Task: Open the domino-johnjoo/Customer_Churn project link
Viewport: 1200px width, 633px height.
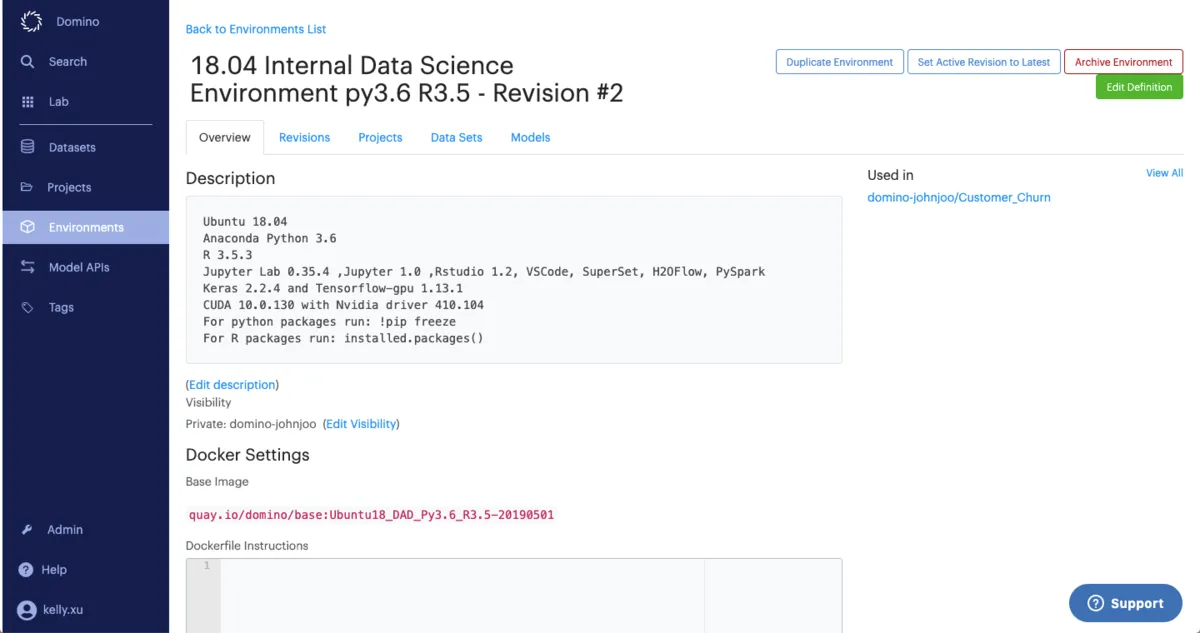Action: pyautogui.click(x=958, y=198)
